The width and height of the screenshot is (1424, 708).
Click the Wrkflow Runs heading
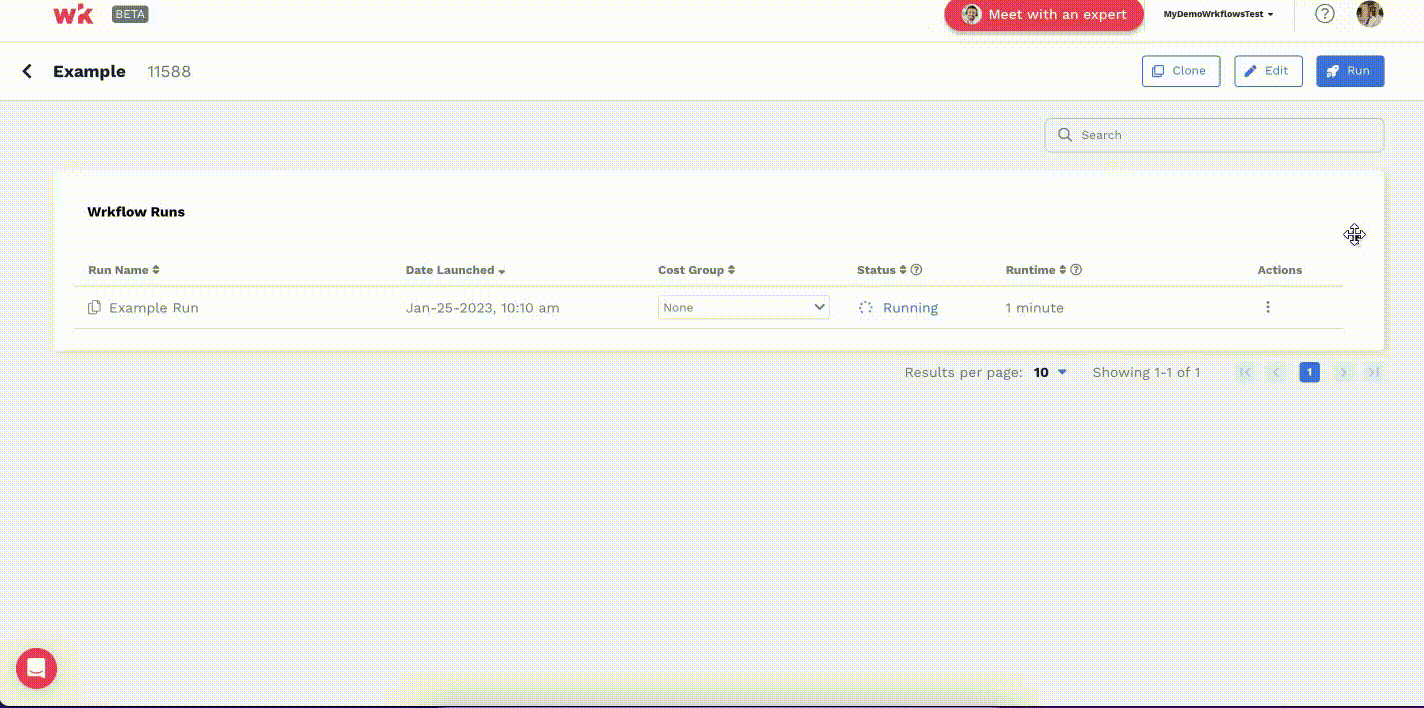coord(136,212)
